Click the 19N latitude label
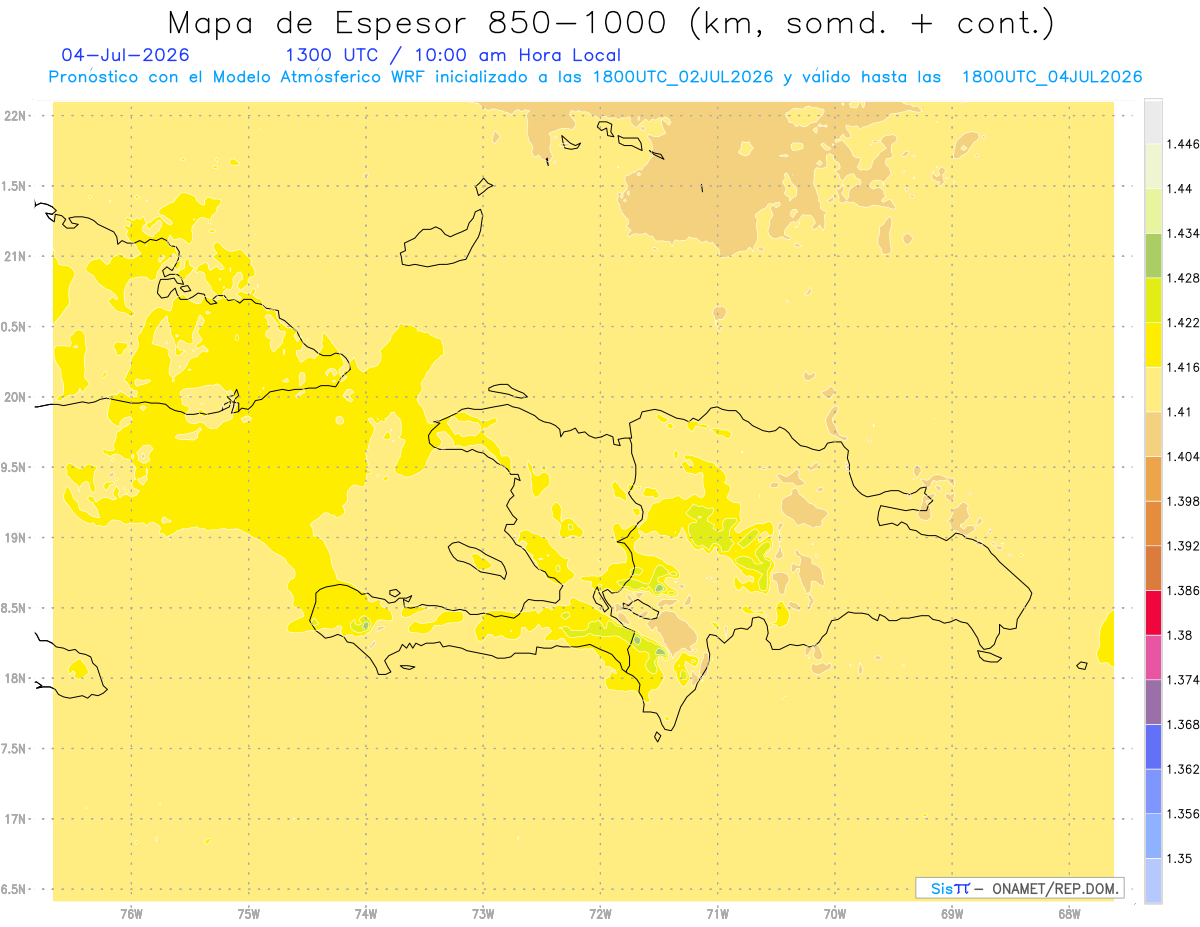The image size is (1200, 927). (x=16, y=537)
